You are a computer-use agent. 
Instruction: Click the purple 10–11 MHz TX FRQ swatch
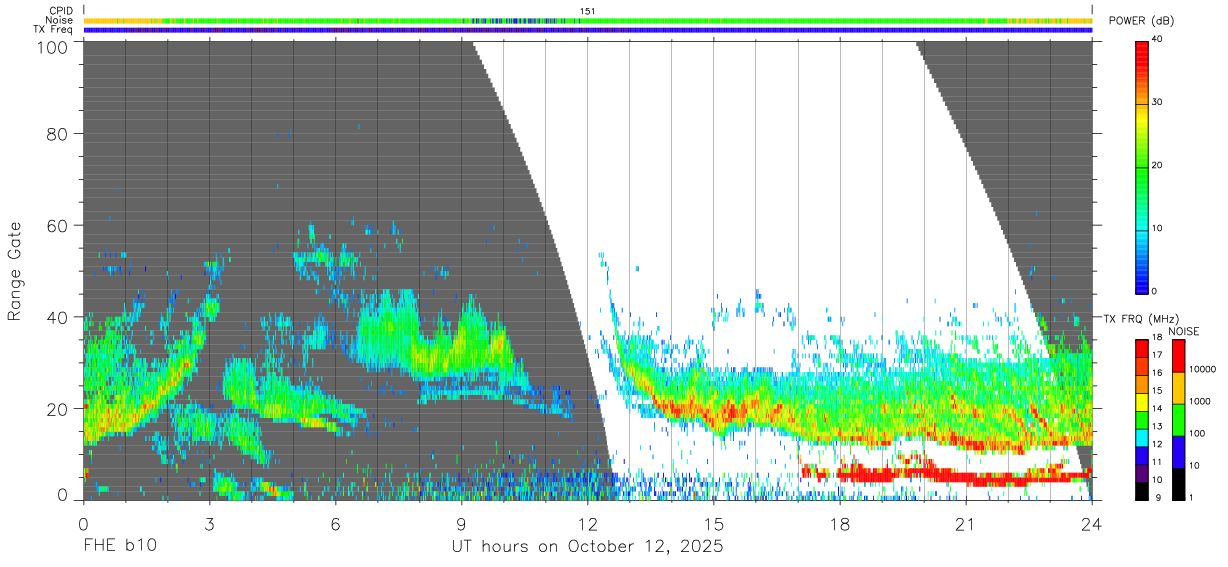pos(1141,472)
